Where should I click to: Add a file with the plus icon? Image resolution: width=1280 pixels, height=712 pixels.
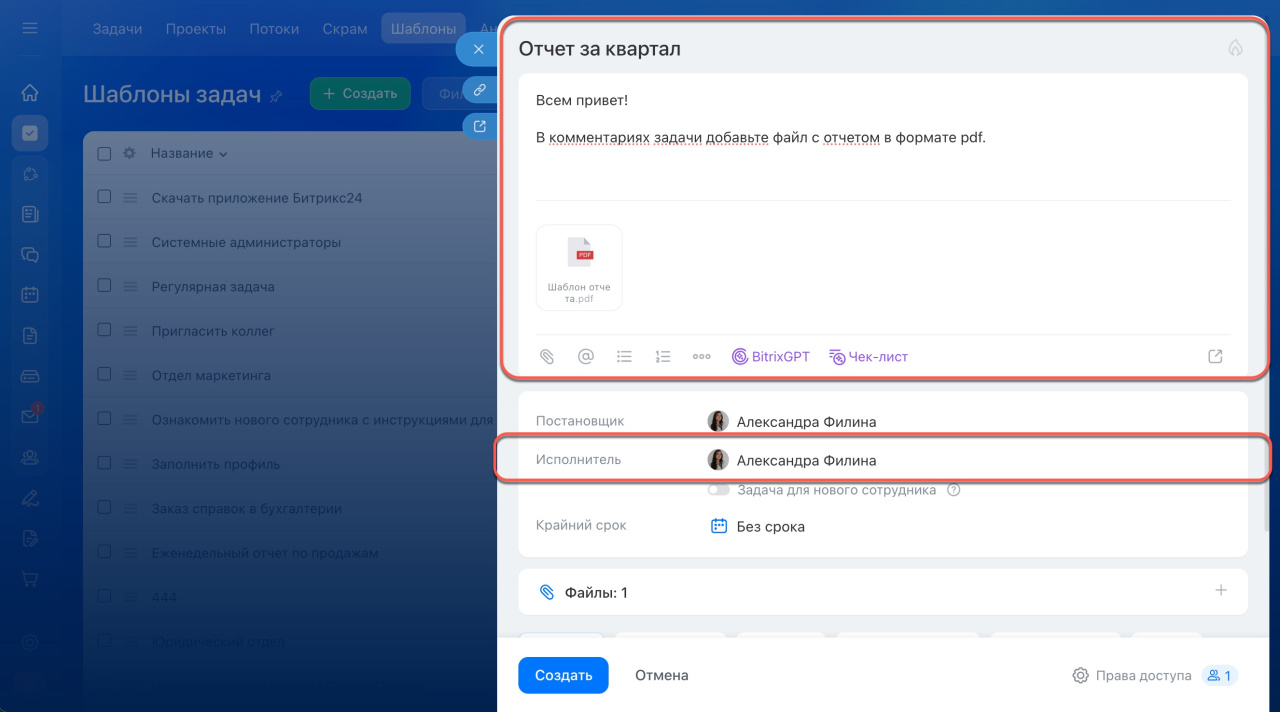click(x=1221, y=591)
